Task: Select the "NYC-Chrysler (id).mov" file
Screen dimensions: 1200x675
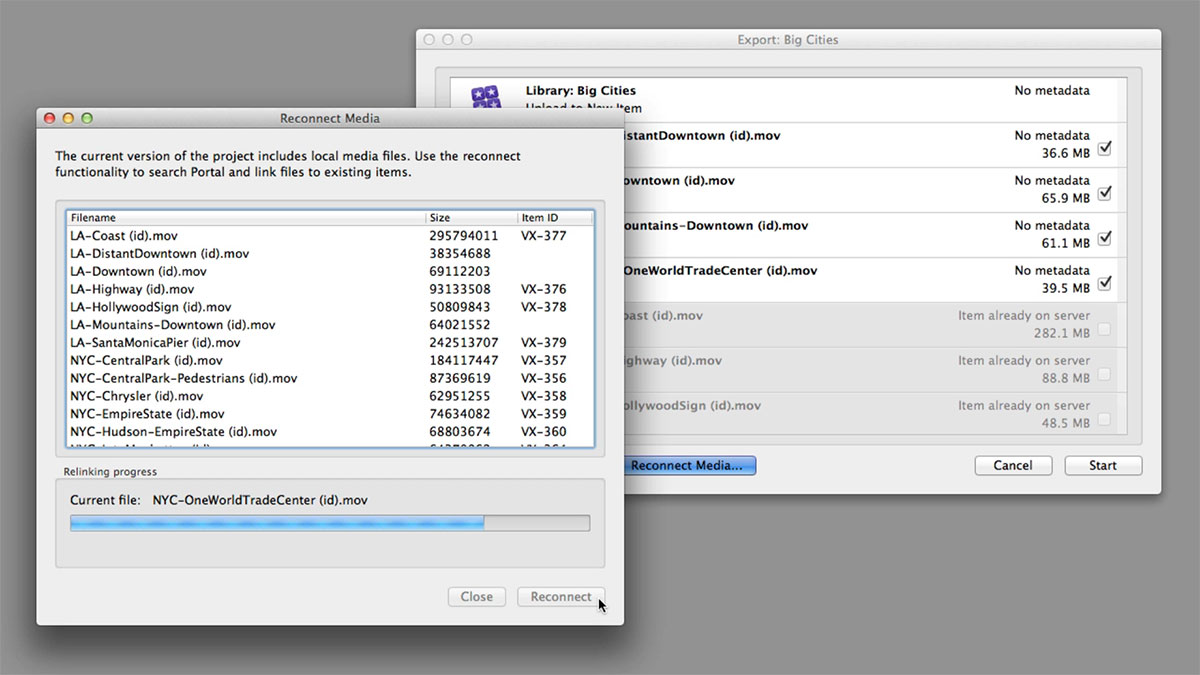Action: pyautogui.click(x=137, y=396)
